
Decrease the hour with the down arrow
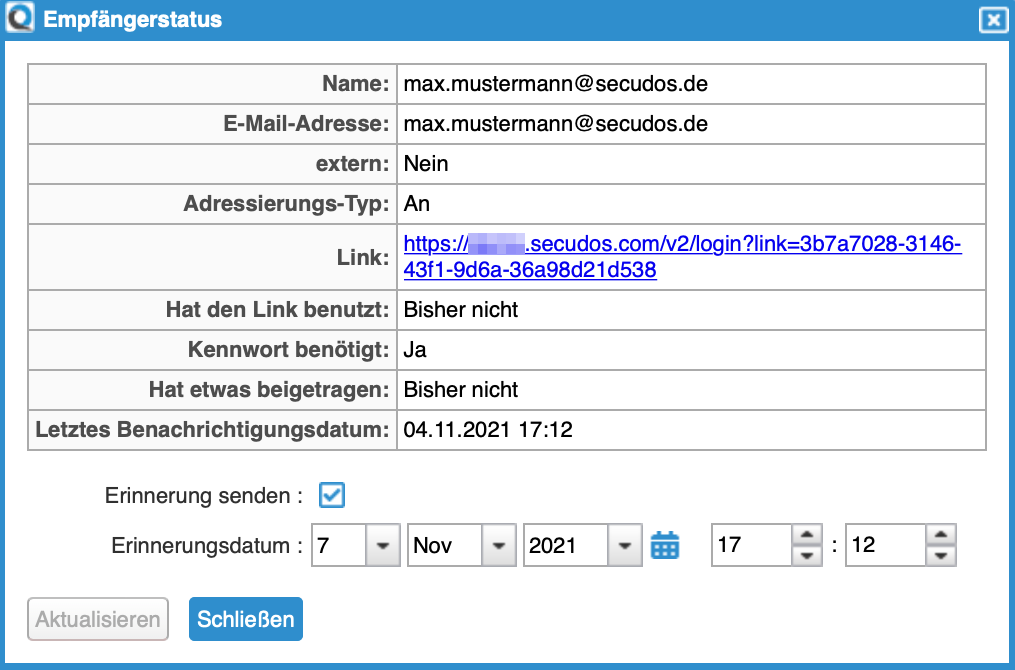pos(806,556)
